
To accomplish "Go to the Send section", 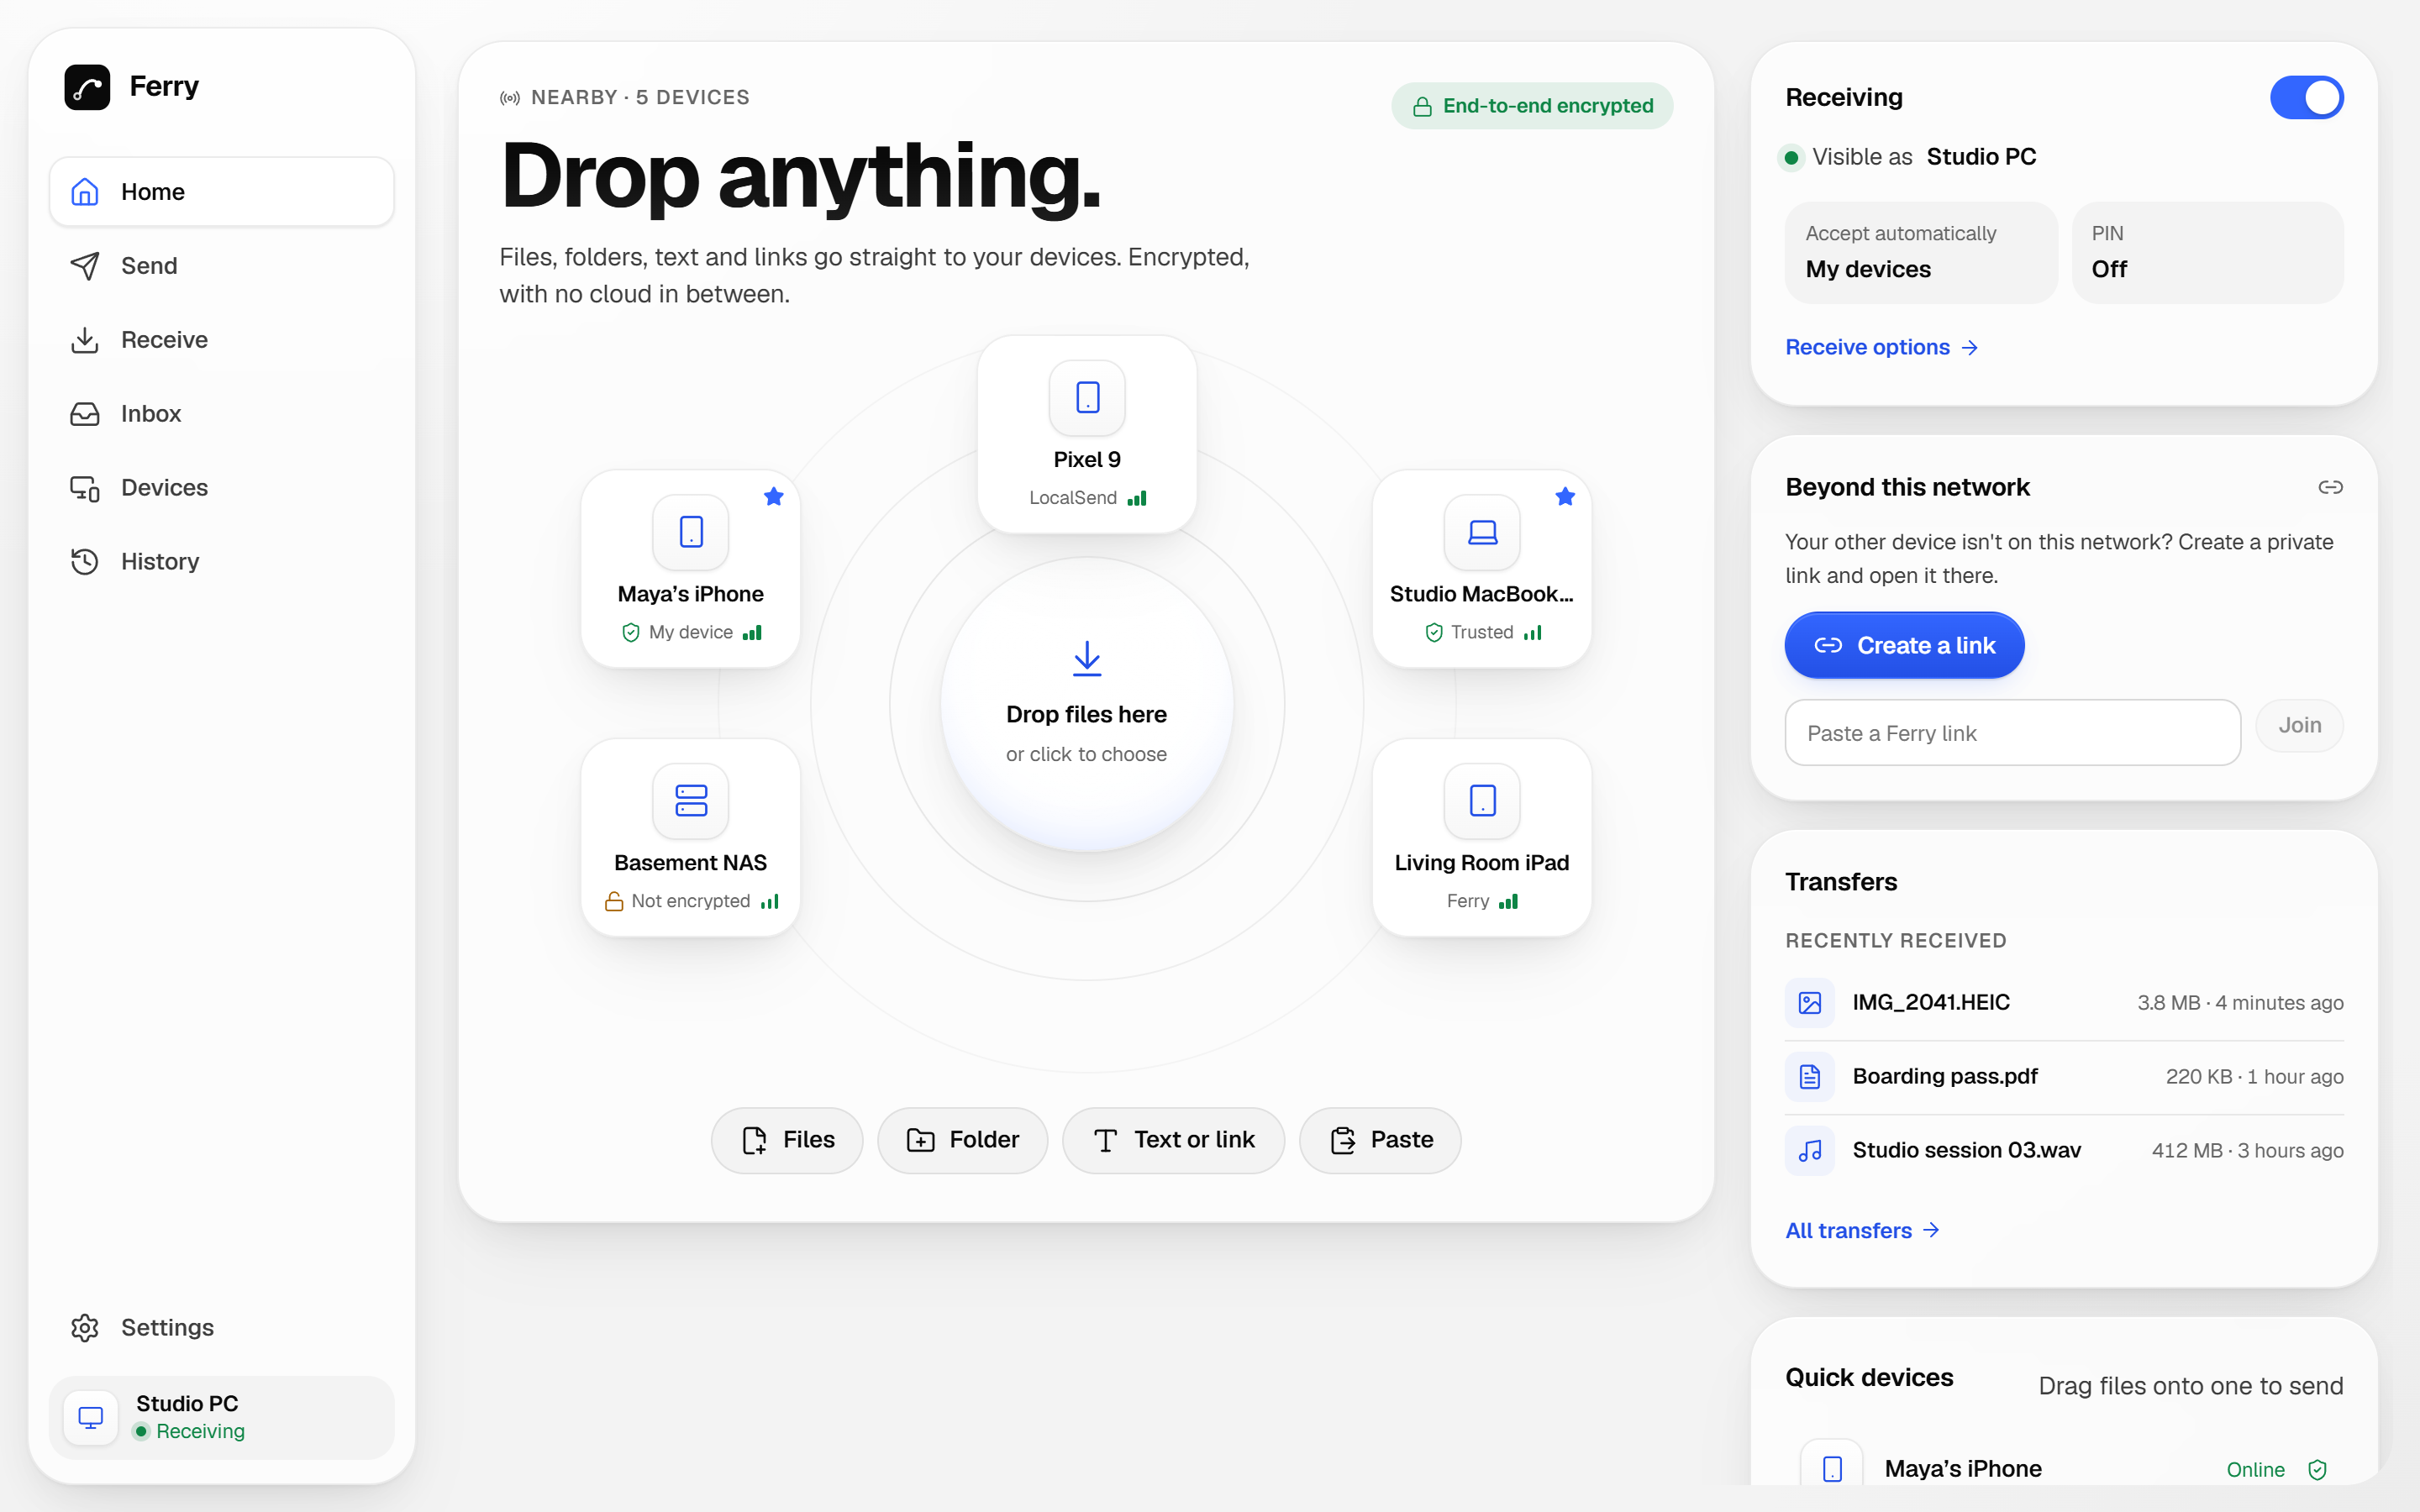I will (221, 265).
